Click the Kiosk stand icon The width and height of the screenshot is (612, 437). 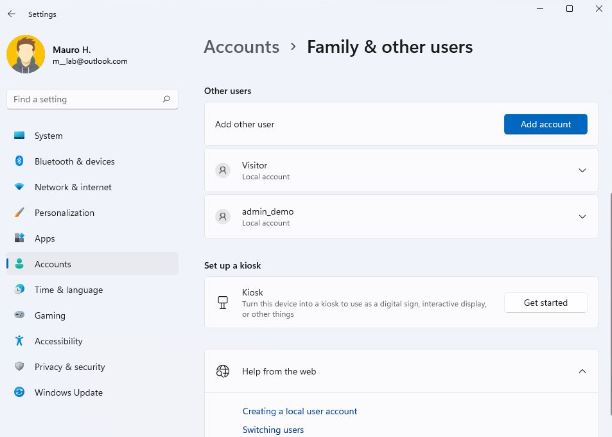(222, 302)
